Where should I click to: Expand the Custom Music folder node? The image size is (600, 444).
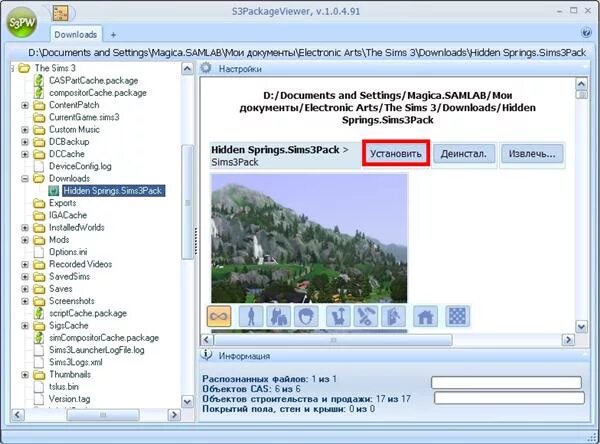pos(25,129)
